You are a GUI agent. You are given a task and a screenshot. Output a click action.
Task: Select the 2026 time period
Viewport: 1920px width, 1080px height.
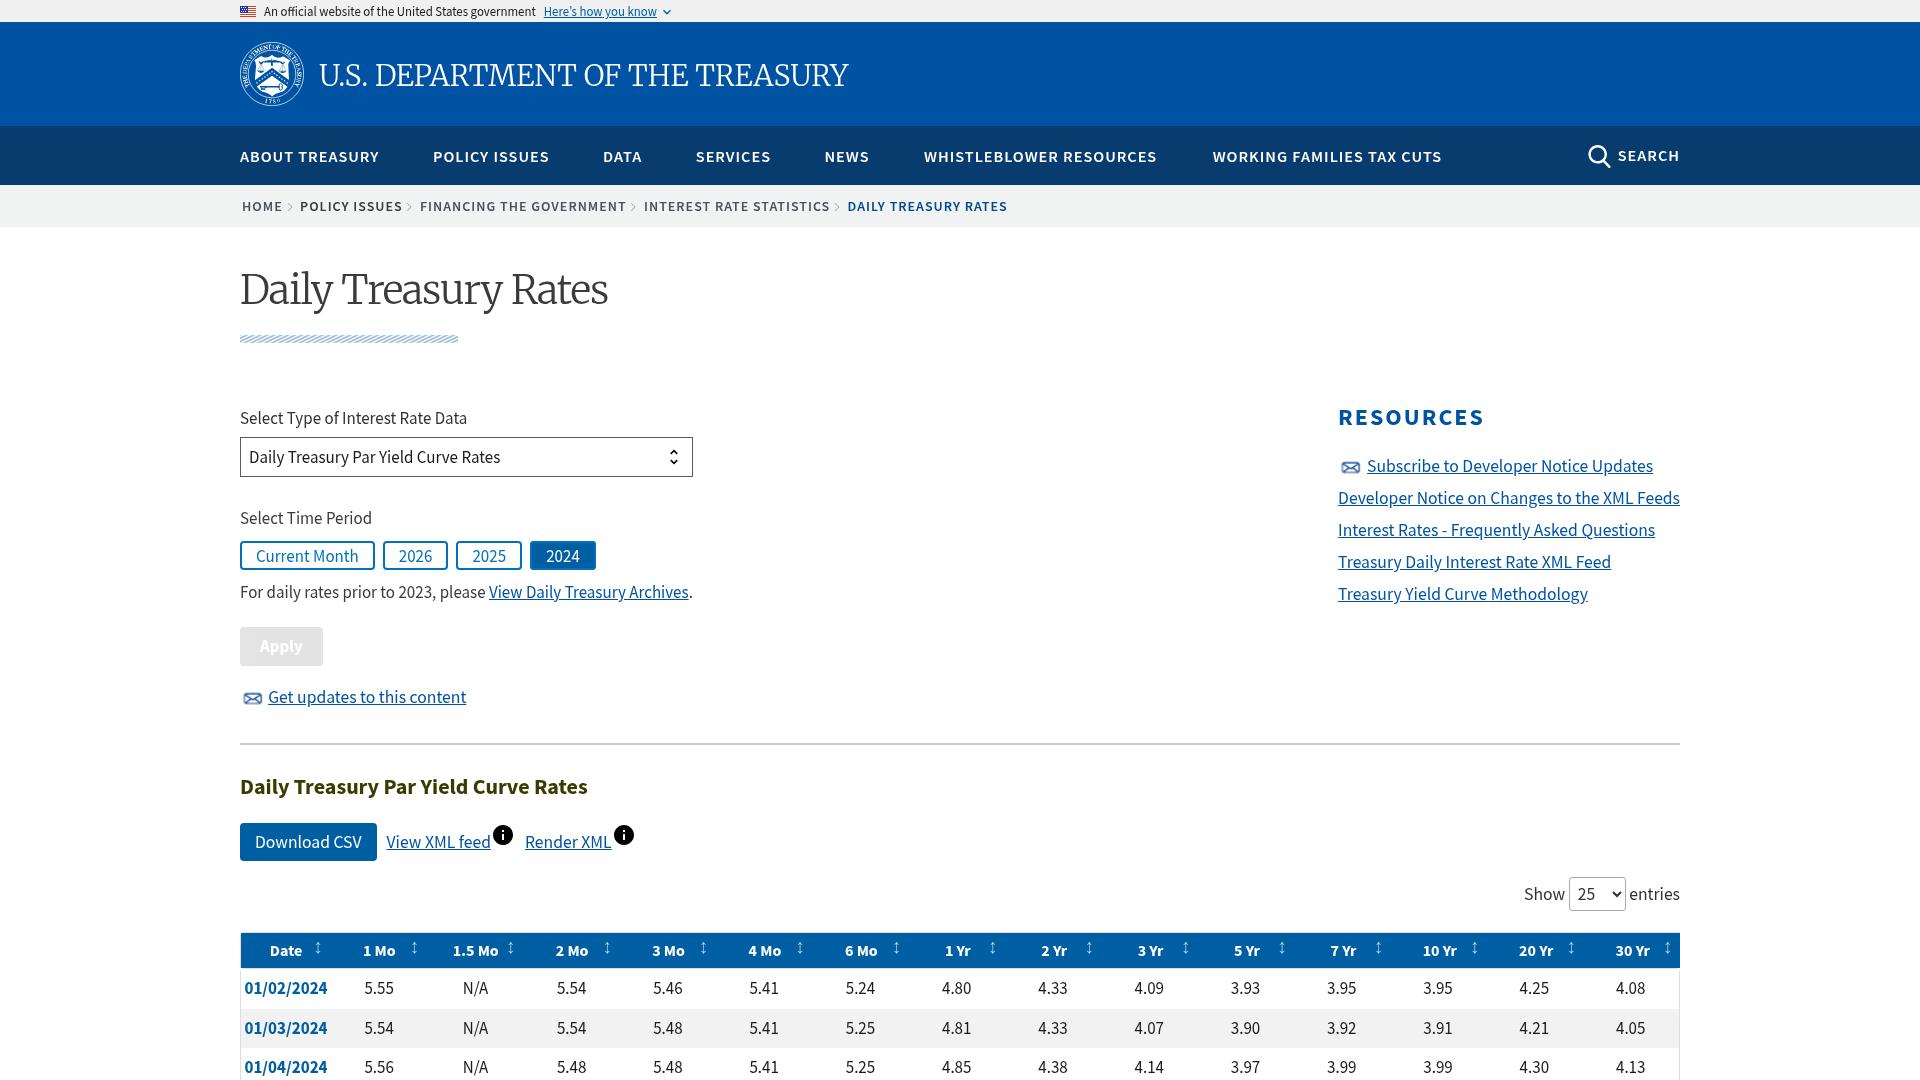point(415,556)
